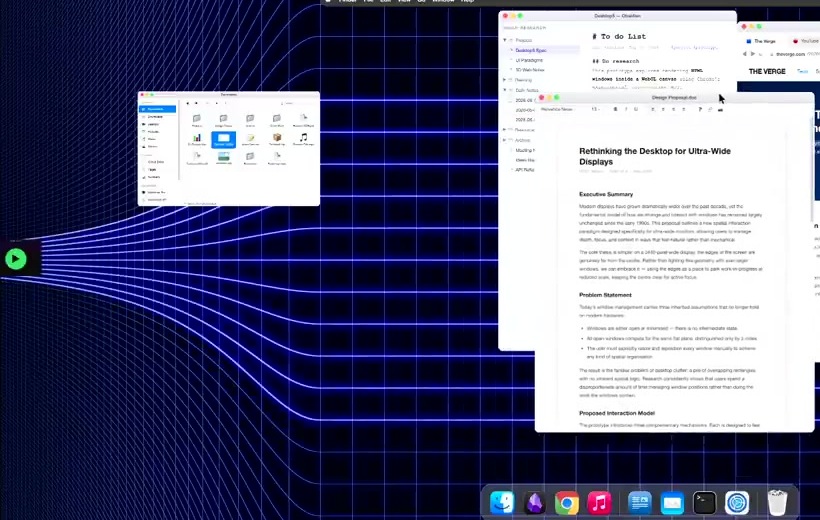Click the Problem Statement heading in document

(x=605, y=295)
